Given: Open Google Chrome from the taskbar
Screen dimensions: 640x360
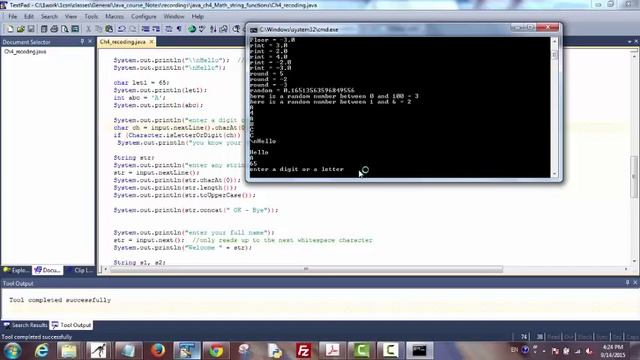Looking at the screenshot, I should click(216, 351).
